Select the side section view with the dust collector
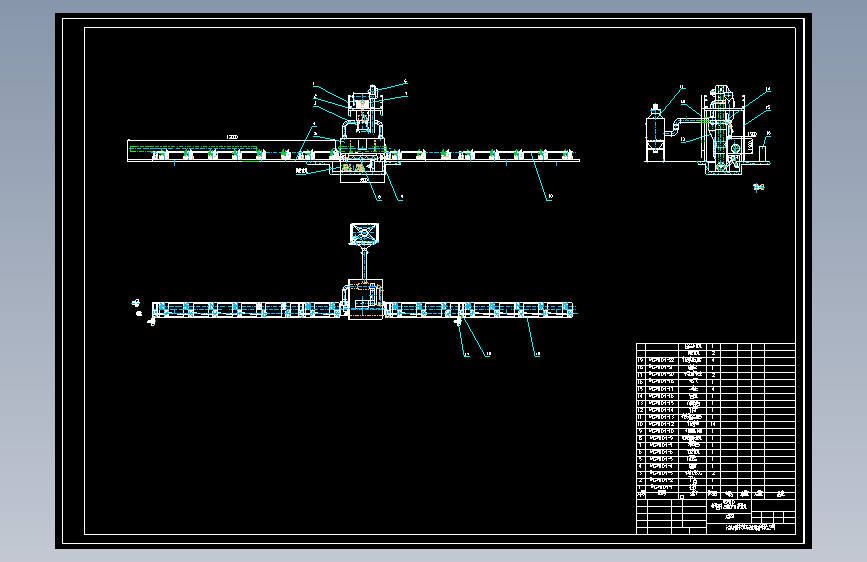The width and height of the screenshot is (867, 562). point(708,131)
